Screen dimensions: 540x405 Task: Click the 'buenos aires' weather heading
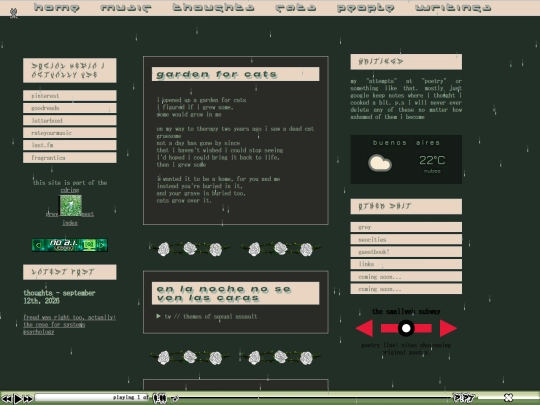click(x=406, y=143)
